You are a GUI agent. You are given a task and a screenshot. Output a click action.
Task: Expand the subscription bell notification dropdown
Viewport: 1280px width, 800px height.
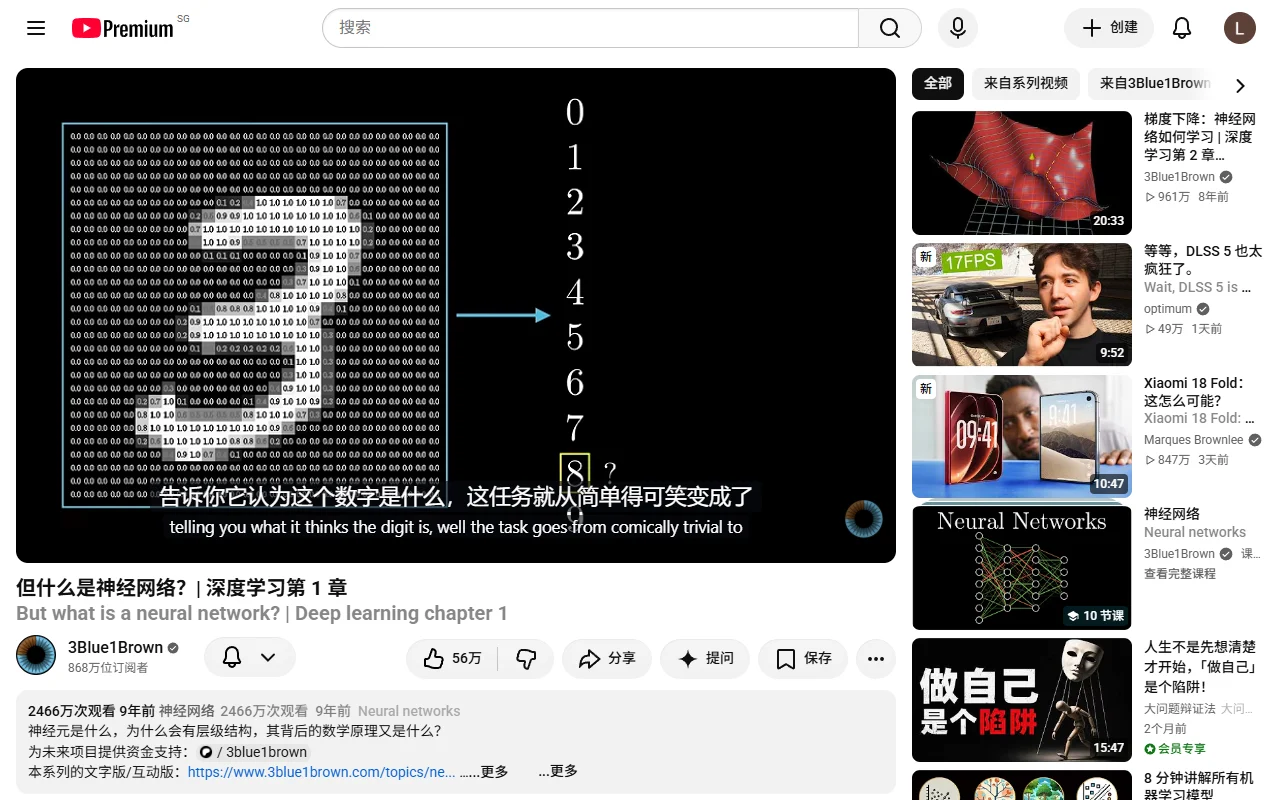point(250,657)
